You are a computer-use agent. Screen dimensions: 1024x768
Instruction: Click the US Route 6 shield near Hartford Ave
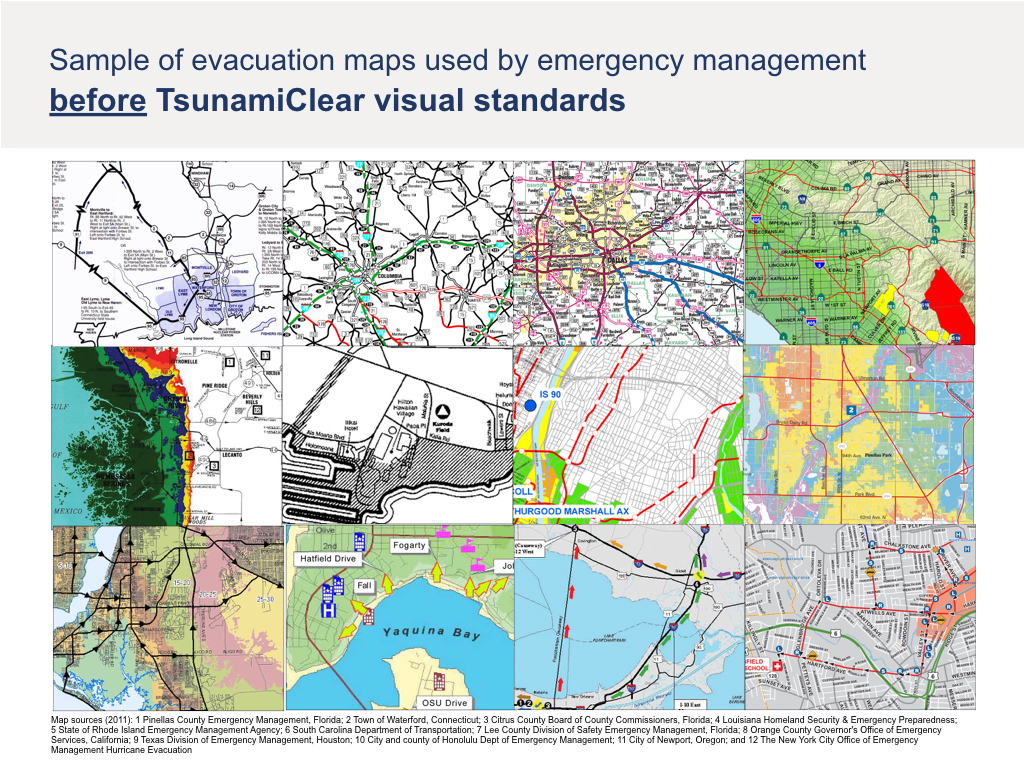(x=834, y=634)
